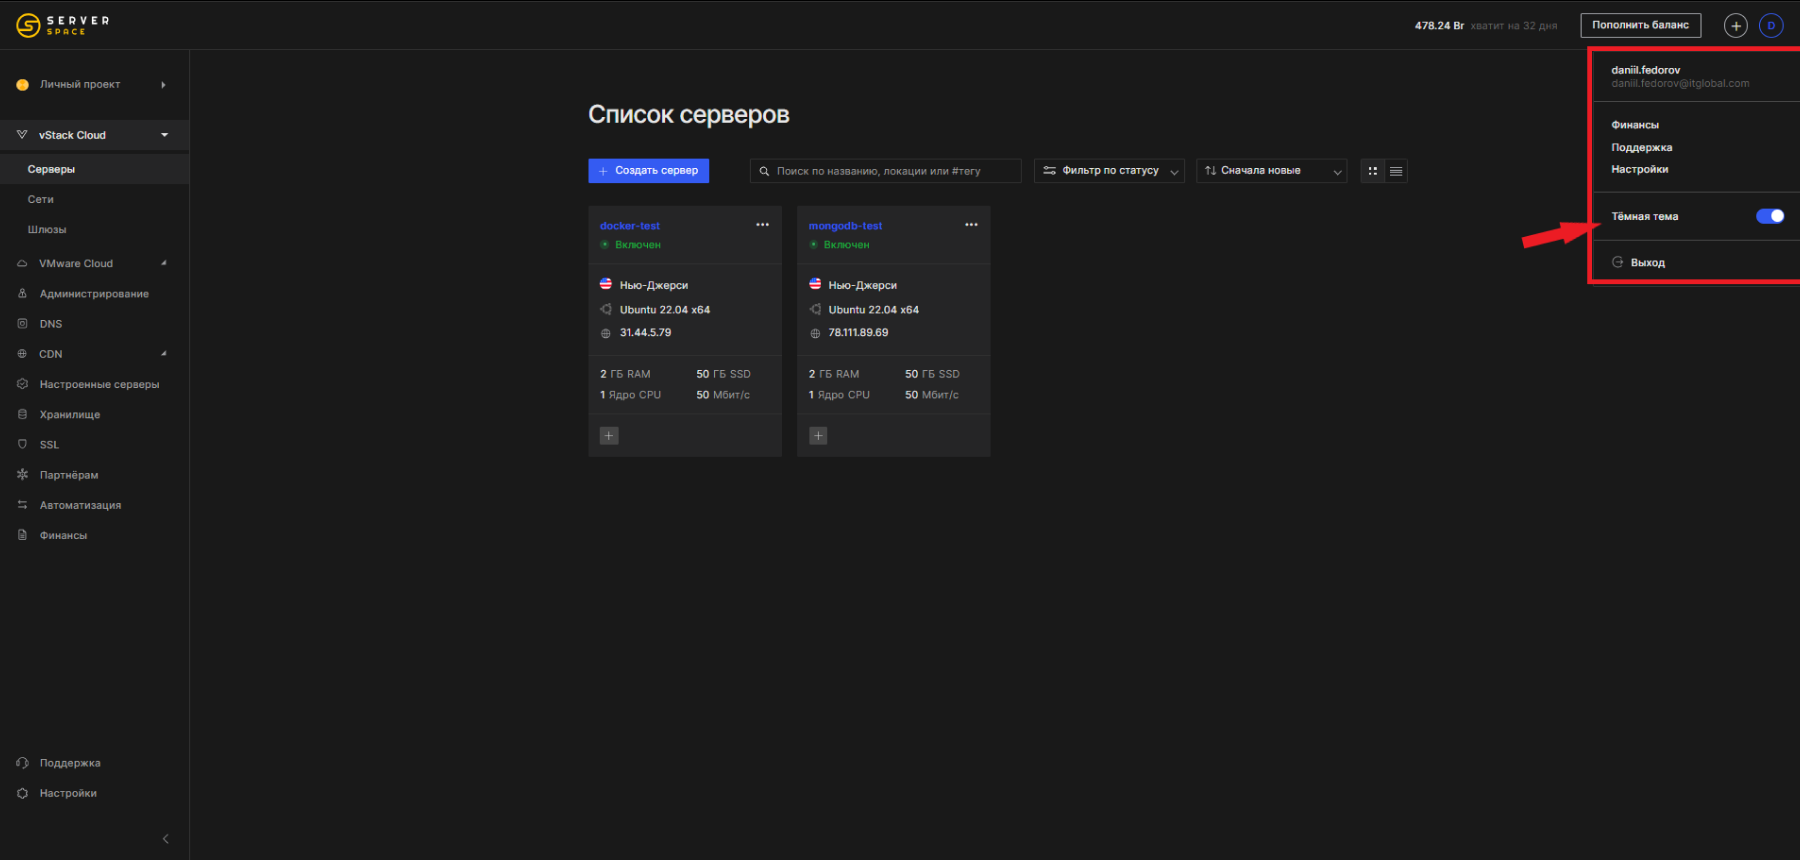Click the Партнёрам icon
This screenshot has height=860, width=1800.
point(22,475)
